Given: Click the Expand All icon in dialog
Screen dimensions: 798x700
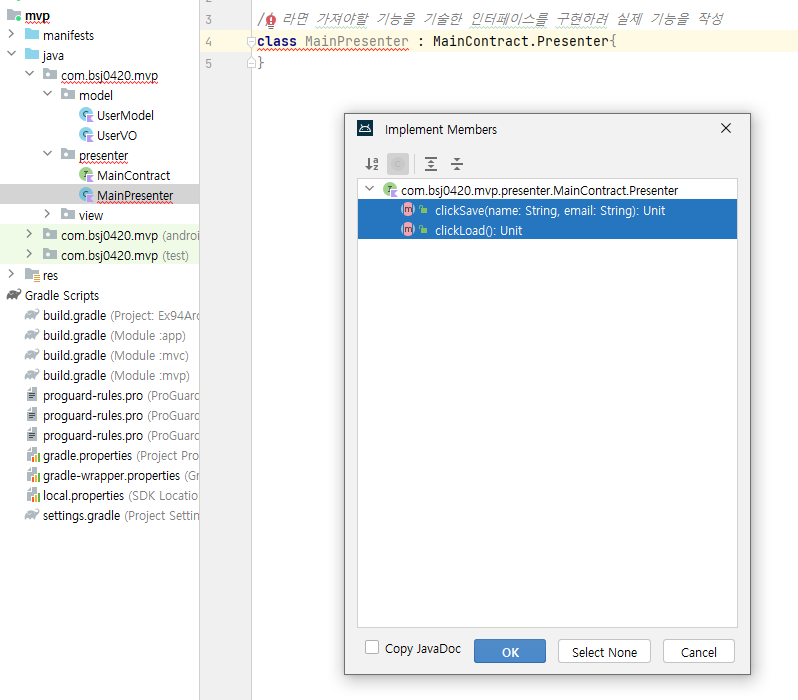Looking at the screenshot, I should tap(431, 164).
